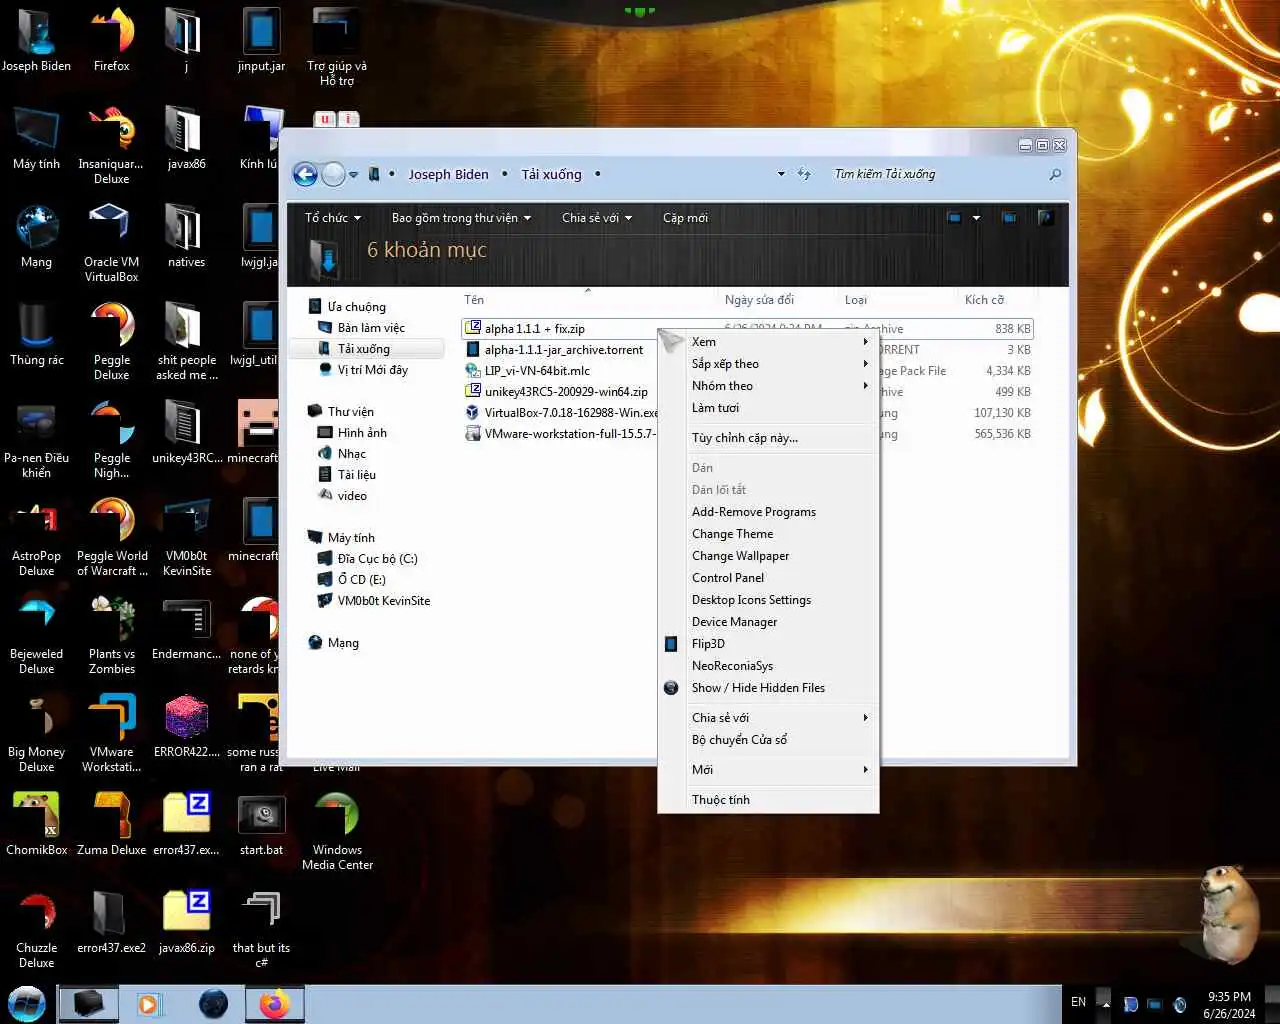The width and height of the screenshot is (1280, 1024).
Task: Select Tùy chỉnh cặp này menu entry
Action: pos(768,438)
